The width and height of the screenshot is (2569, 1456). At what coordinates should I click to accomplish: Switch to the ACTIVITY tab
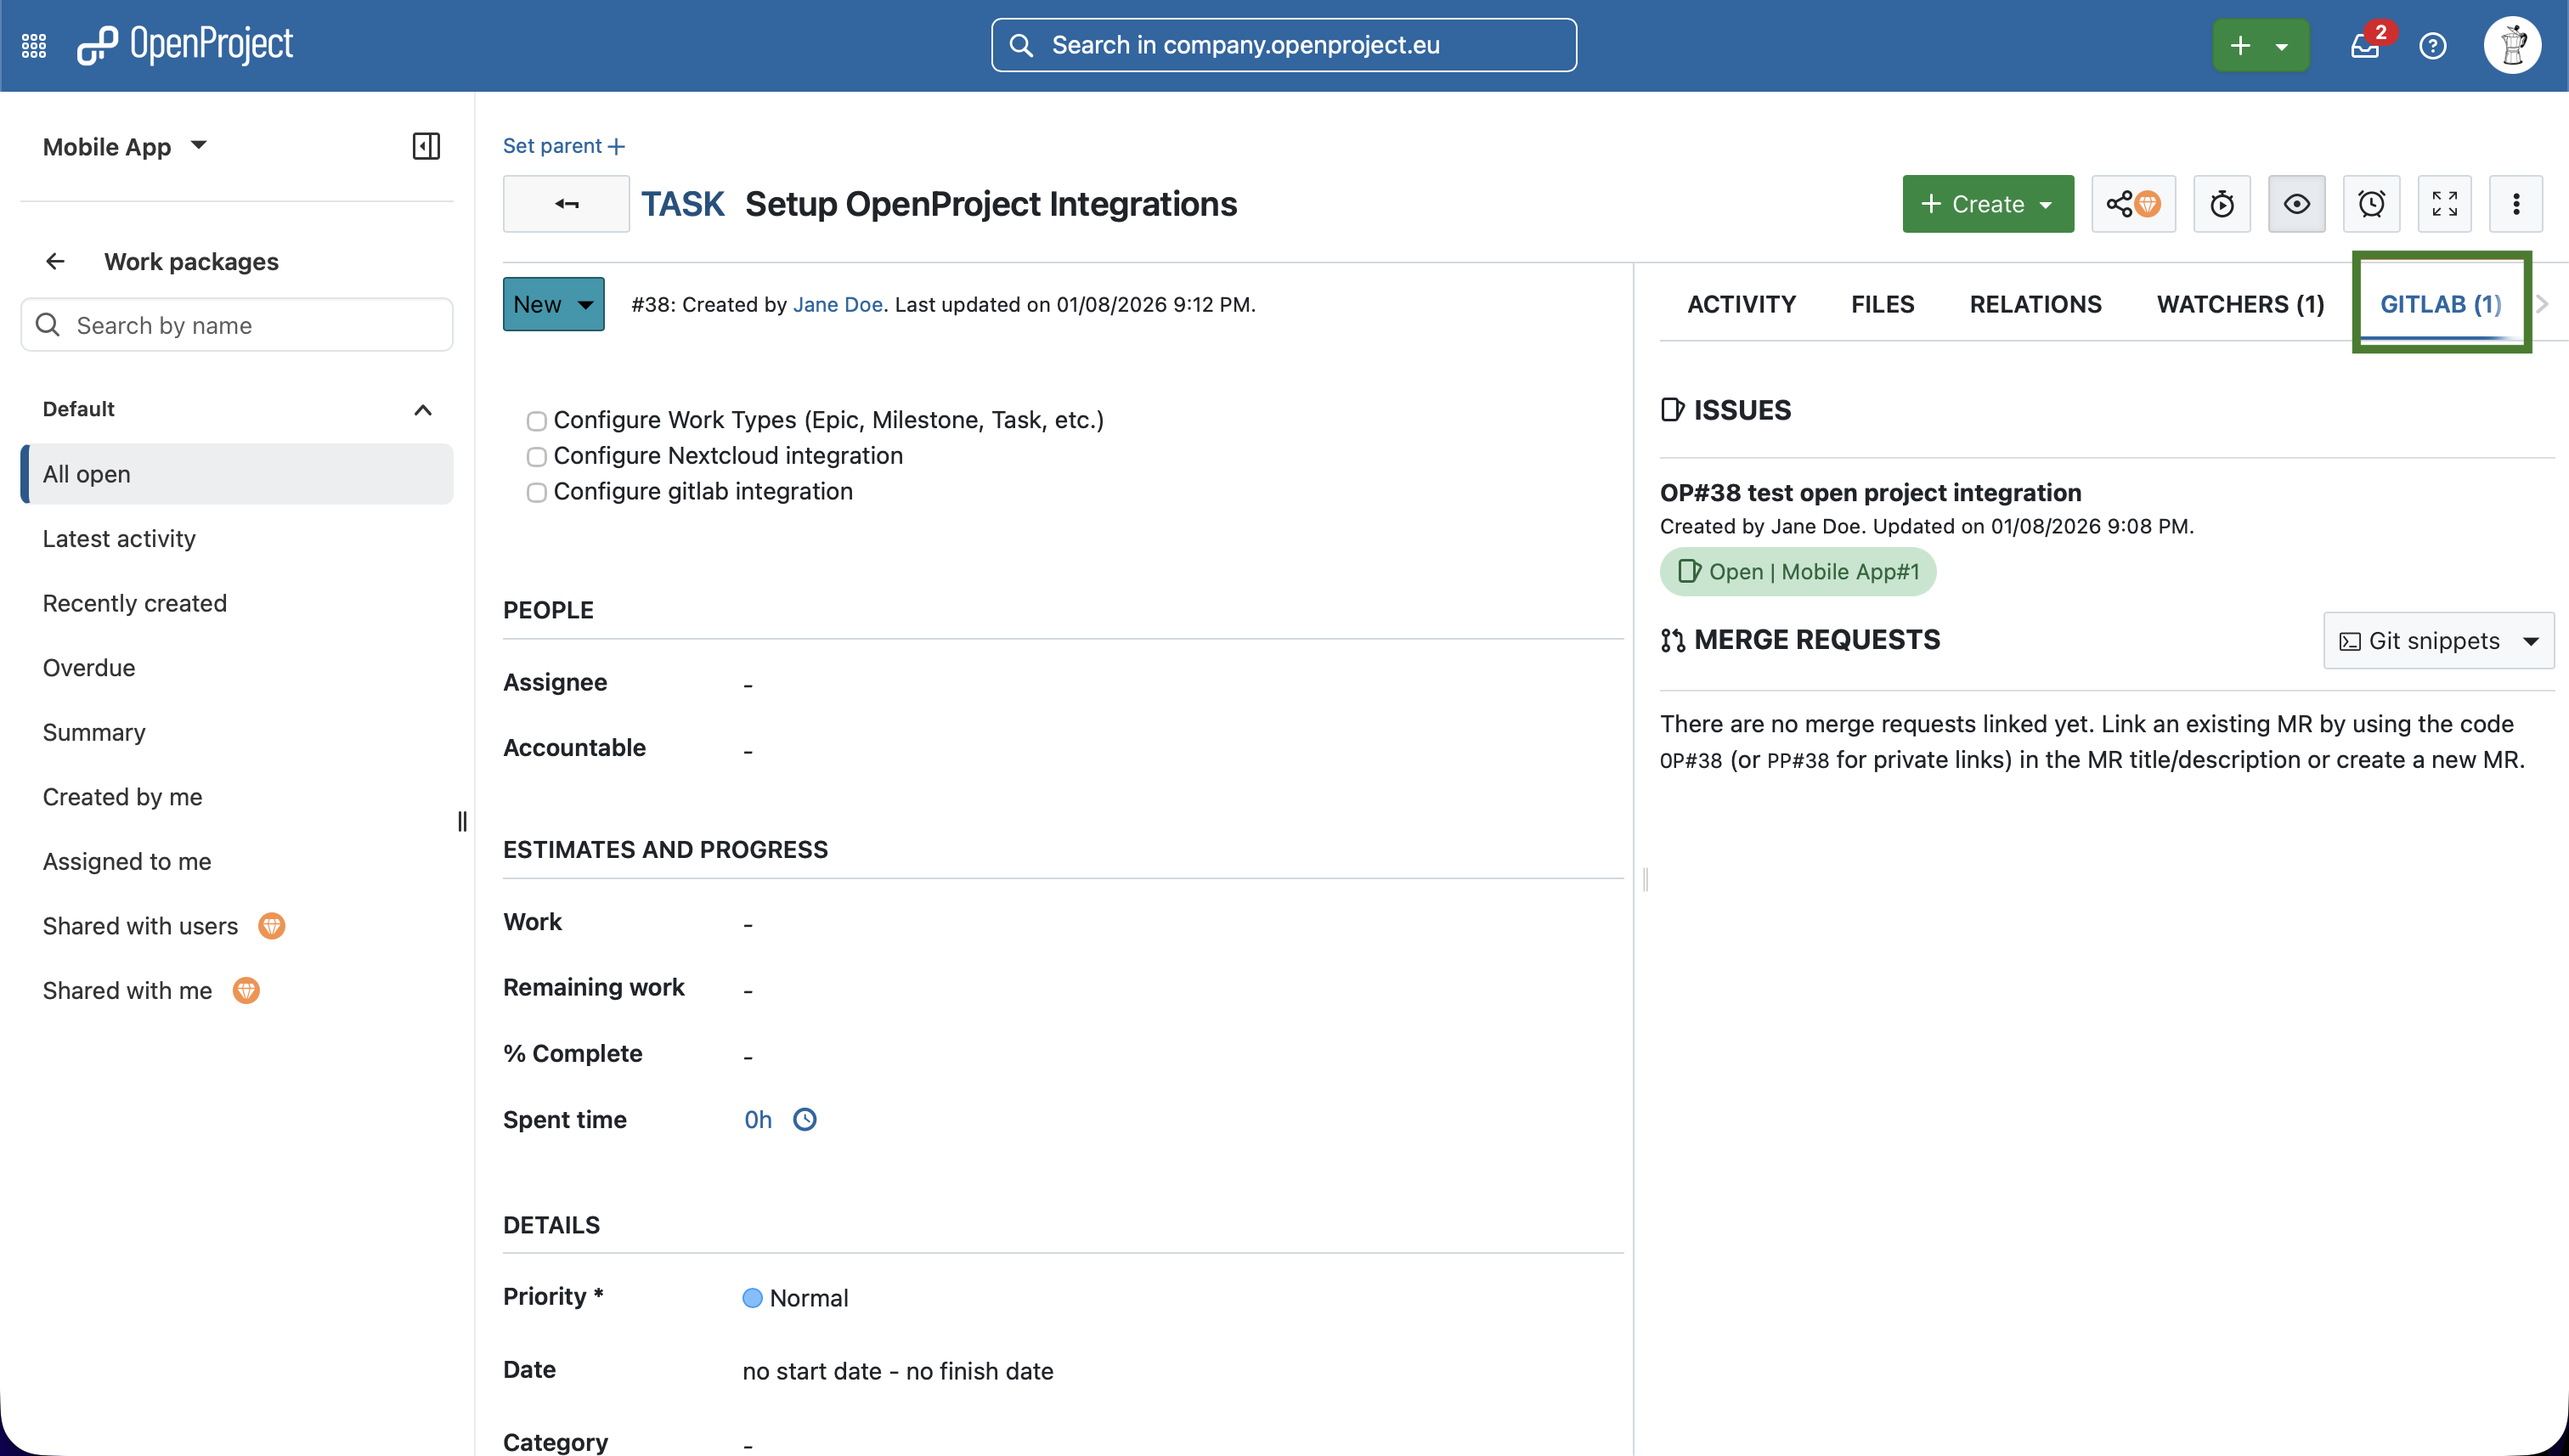click(1741, 304)
